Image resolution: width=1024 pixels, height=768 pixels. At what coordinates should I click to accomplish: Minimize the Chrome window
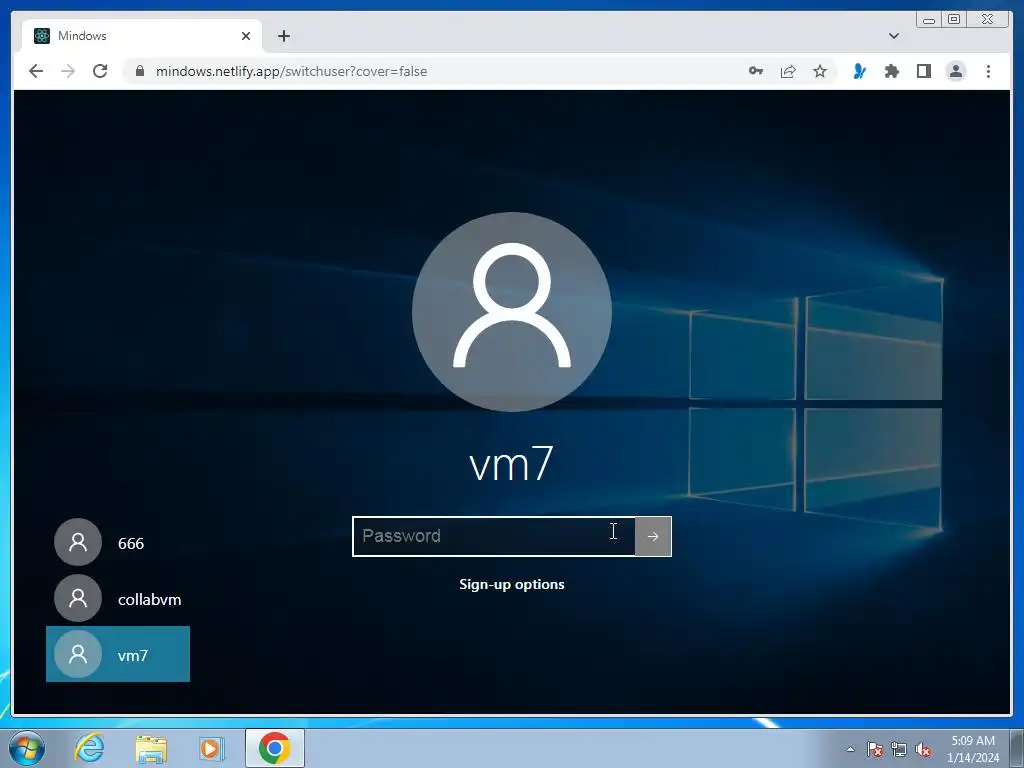(x=929, y=20)
